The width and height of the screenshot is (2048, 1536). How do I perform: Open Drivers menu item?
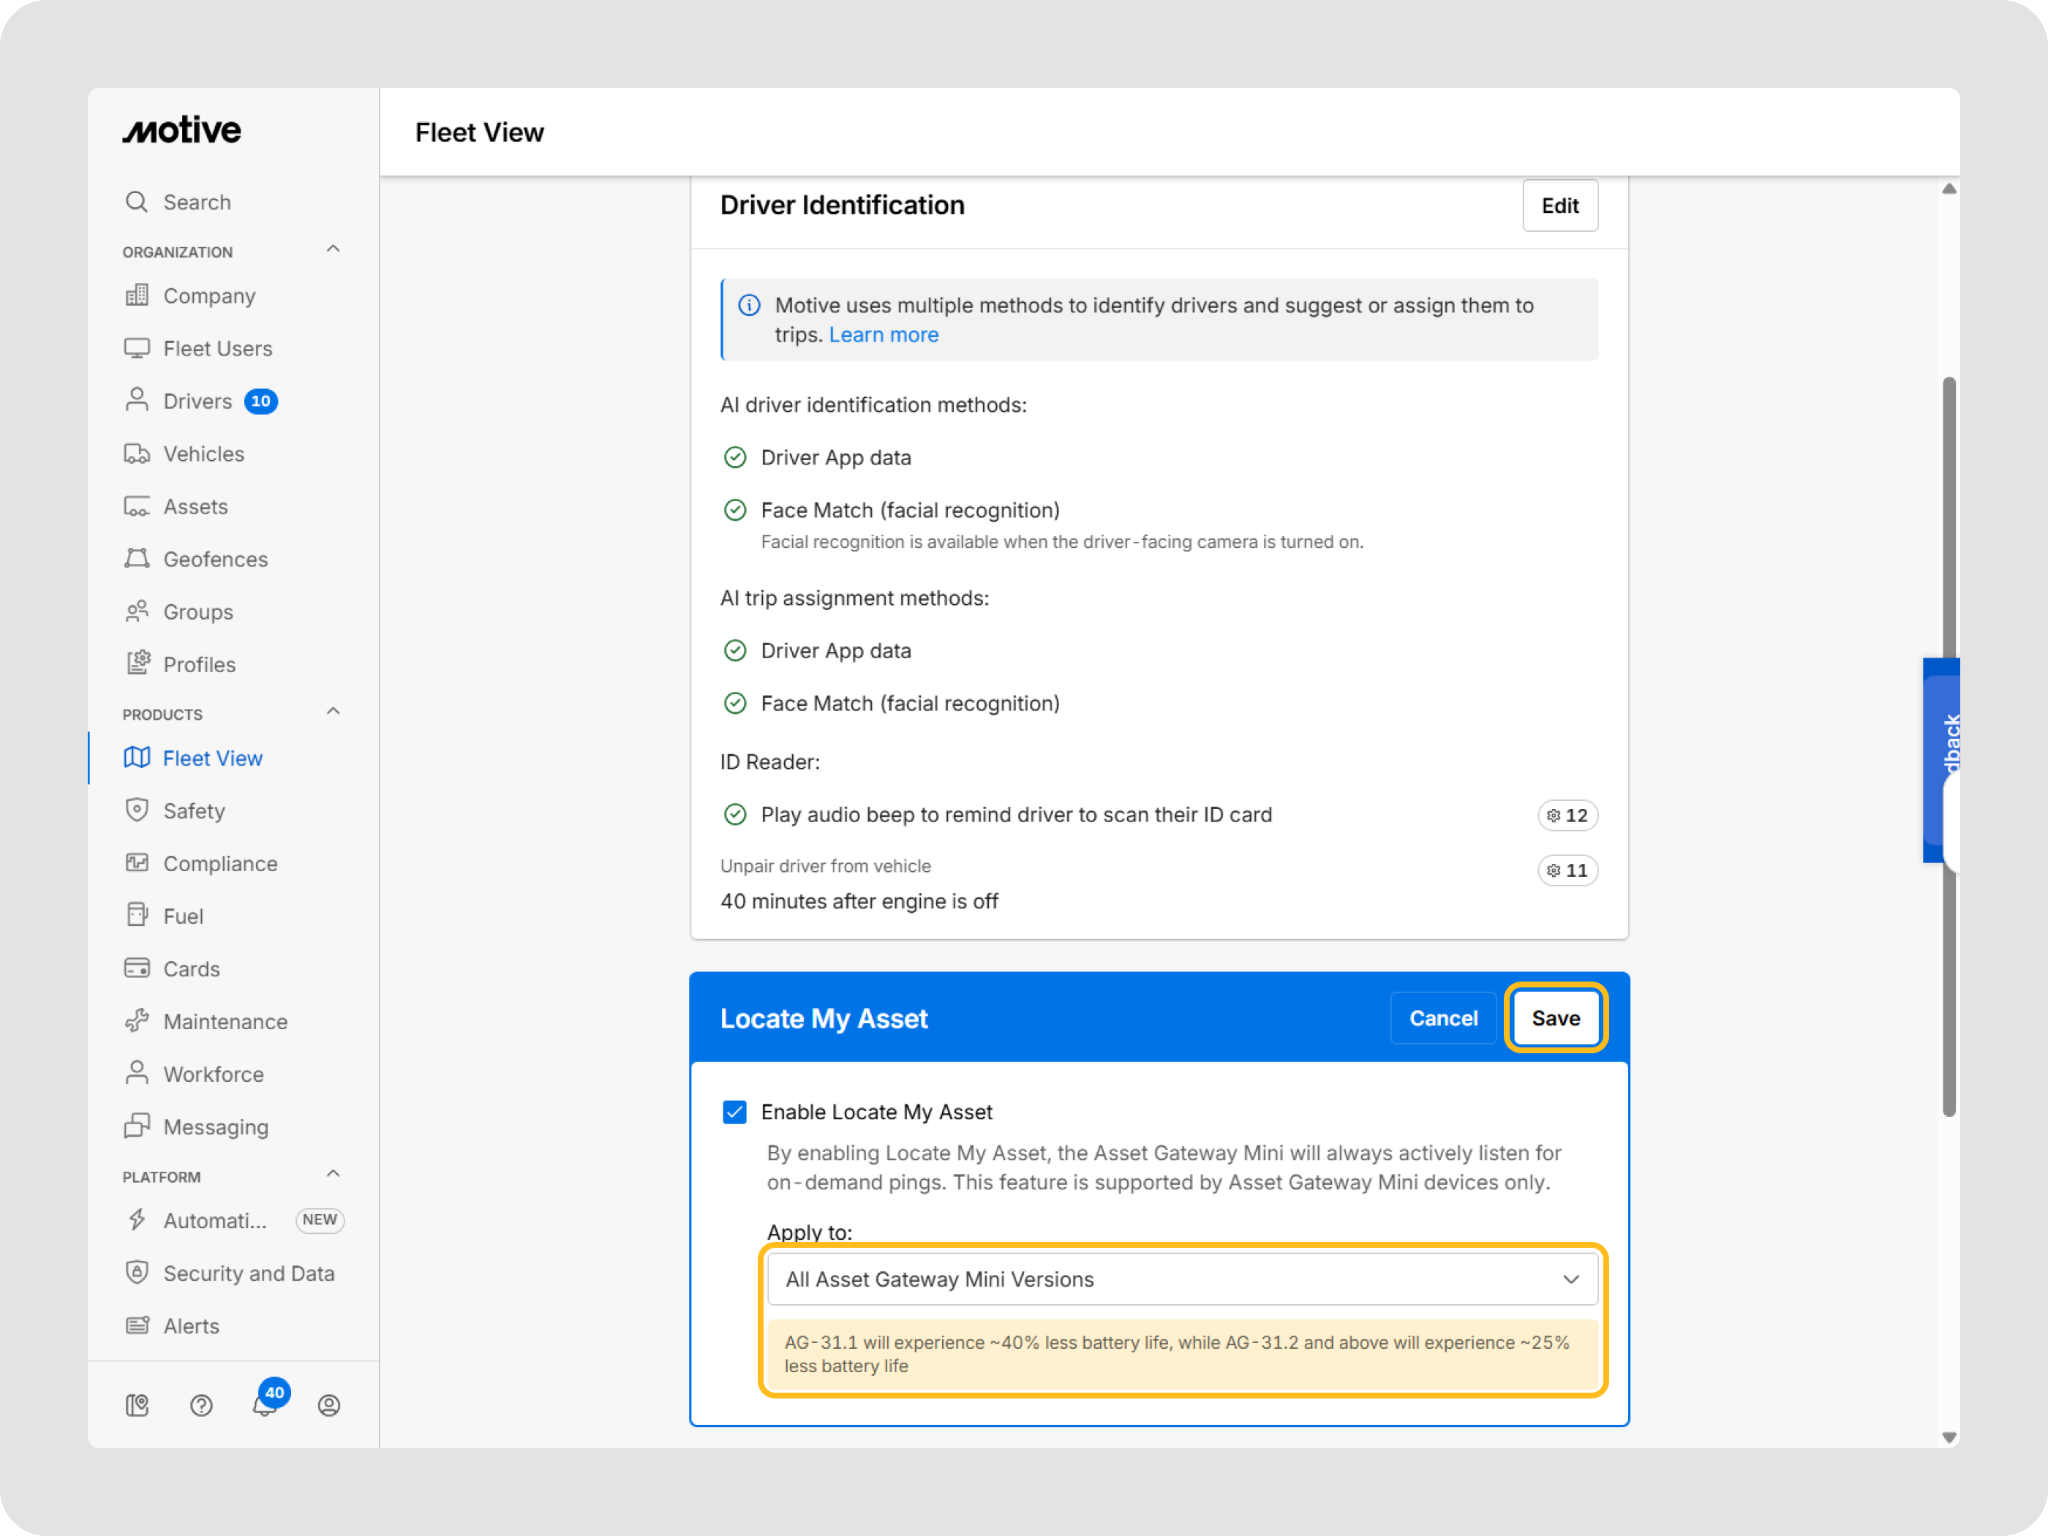(x=198, y=401)
